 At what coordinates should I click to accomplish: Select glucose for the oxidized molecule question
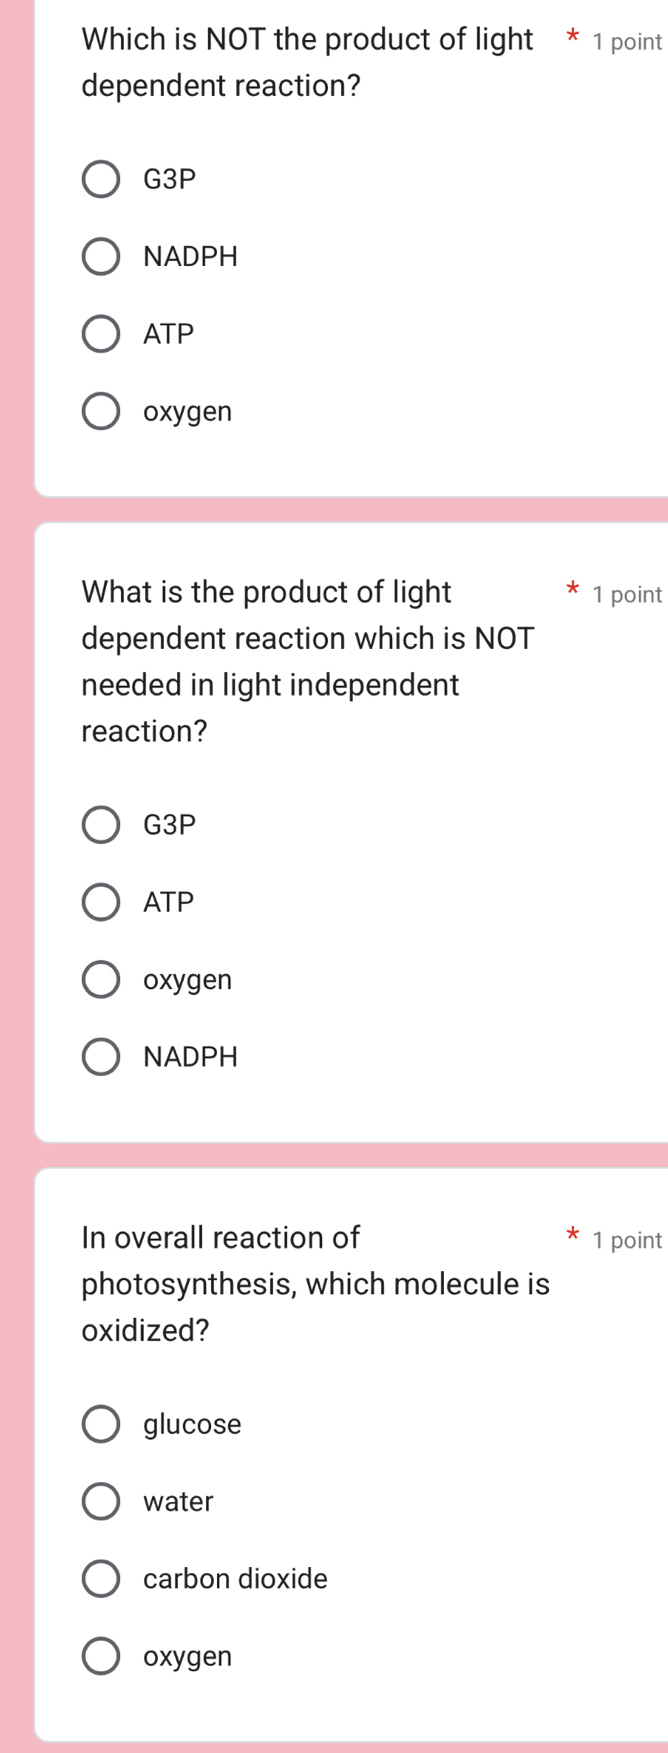point(100,1423)
